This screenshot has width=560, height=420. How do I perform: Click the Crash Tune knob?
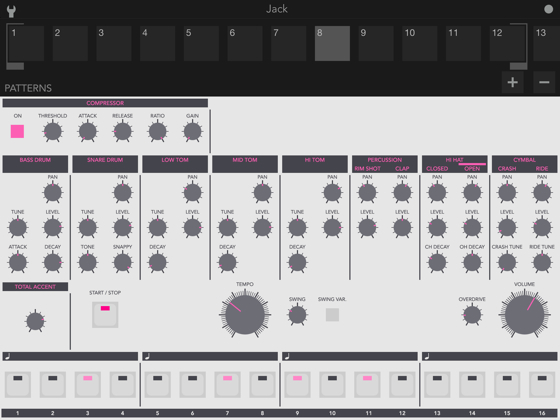[507, 262]
